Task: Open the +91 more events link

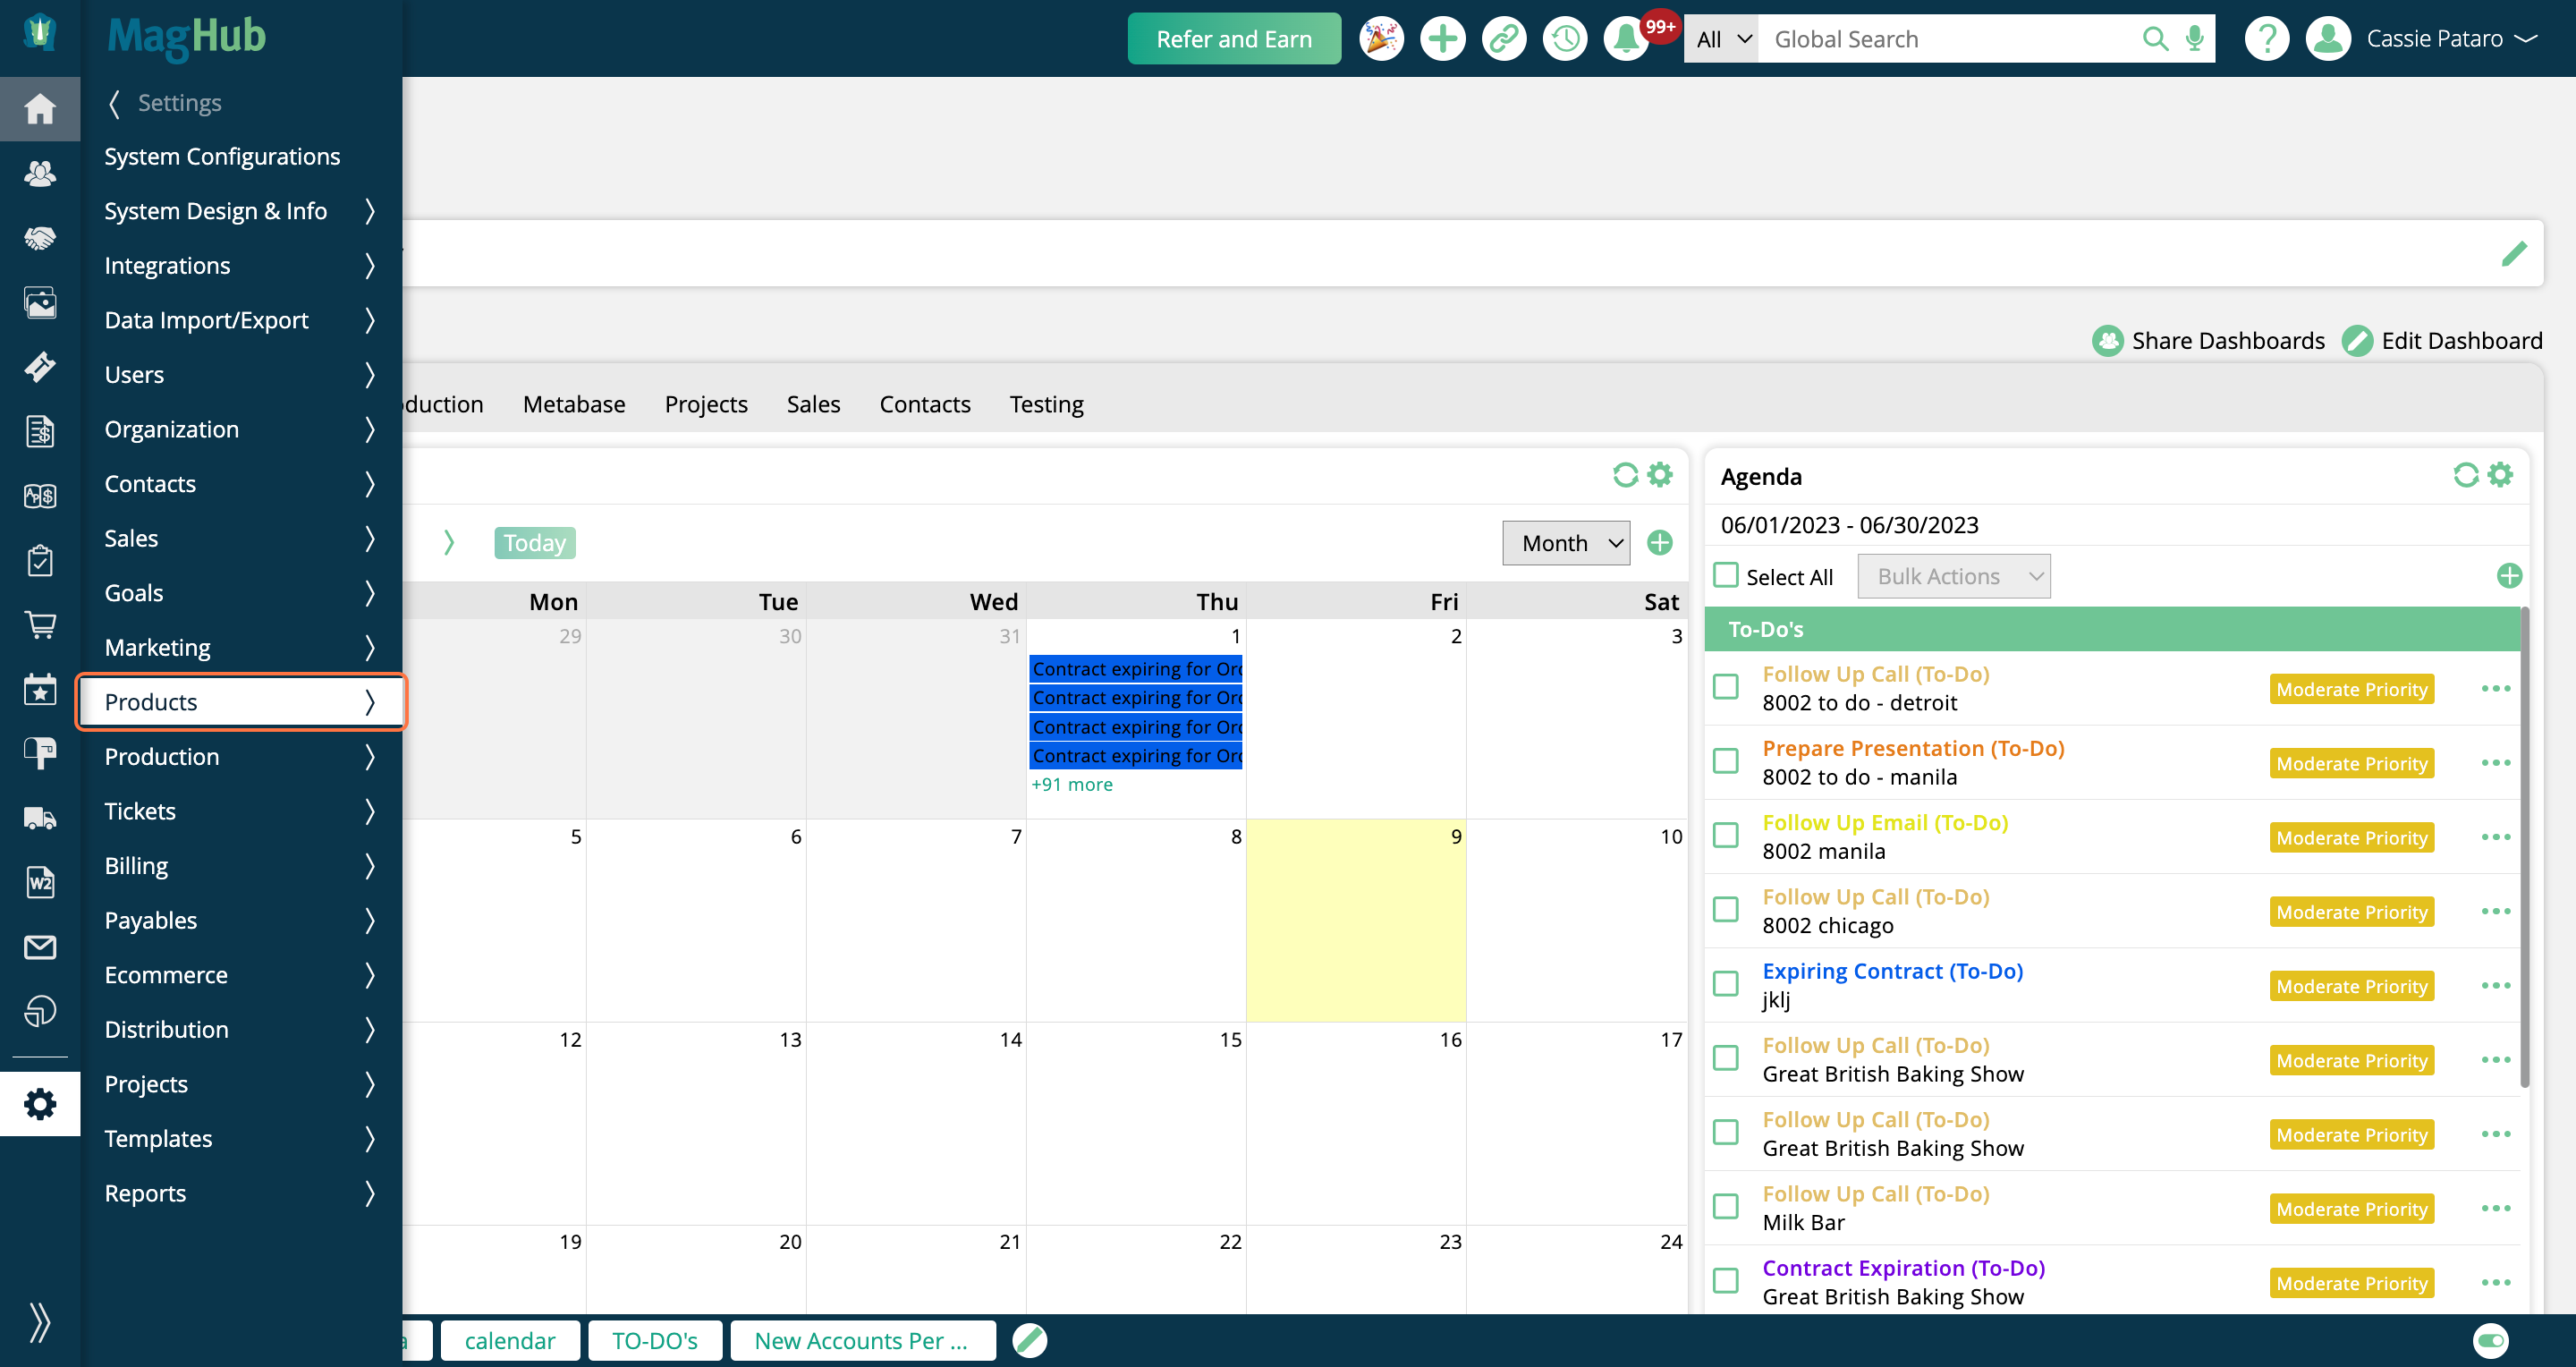Action: 1072,785
